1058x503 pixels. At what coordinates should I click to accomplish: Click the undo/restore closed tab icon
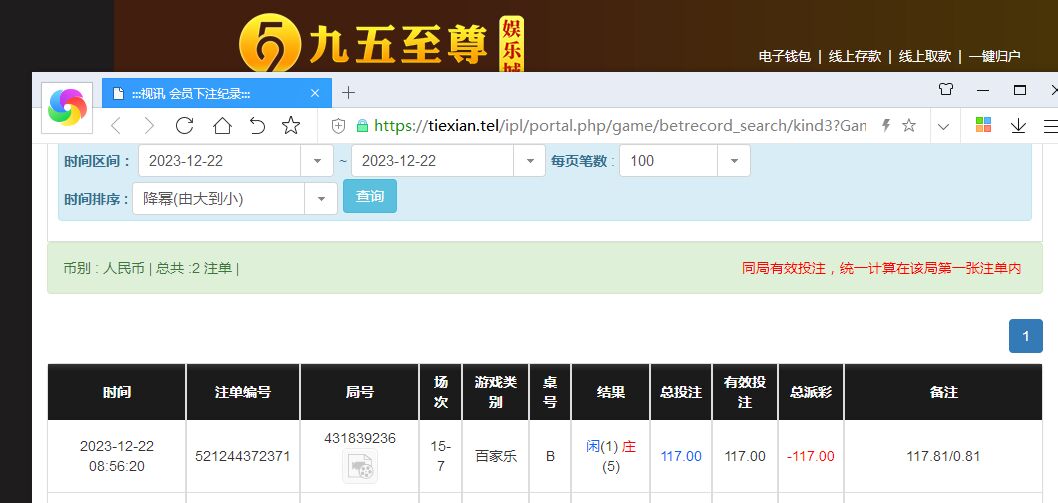pyautogui.click(x=257, y=126)
